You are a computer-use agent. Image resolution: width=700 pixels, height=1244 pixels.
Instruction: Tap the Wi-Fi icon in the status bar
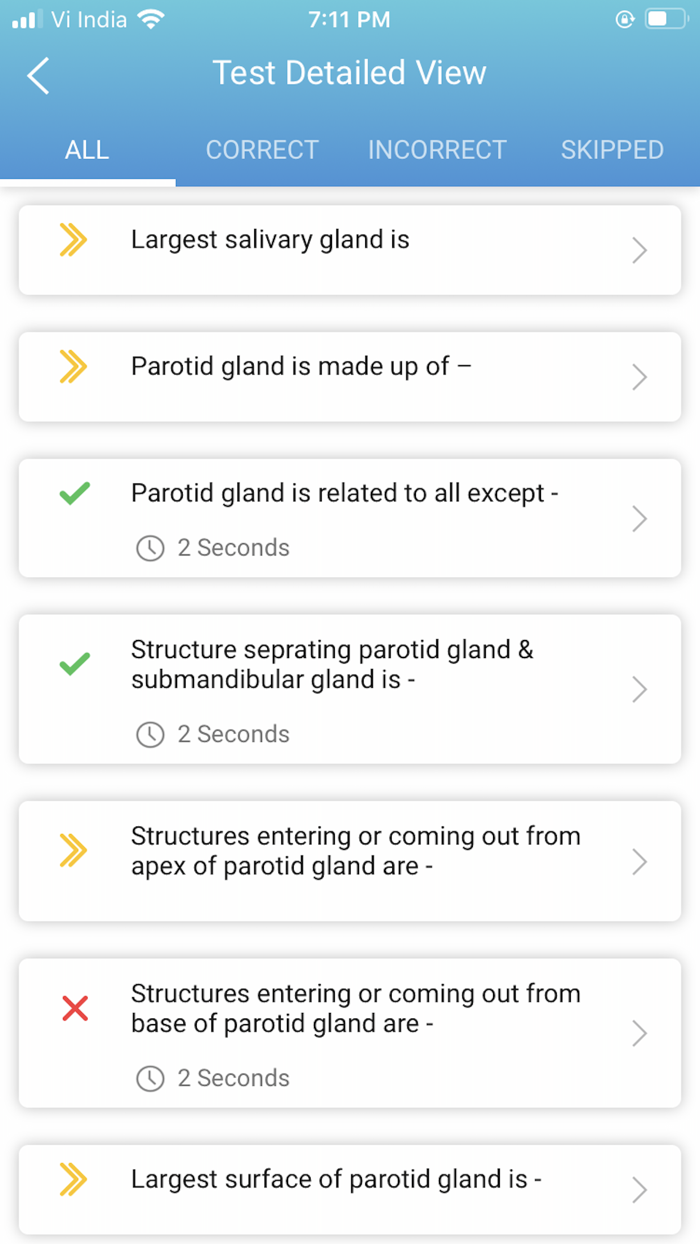tap(148, 17)
